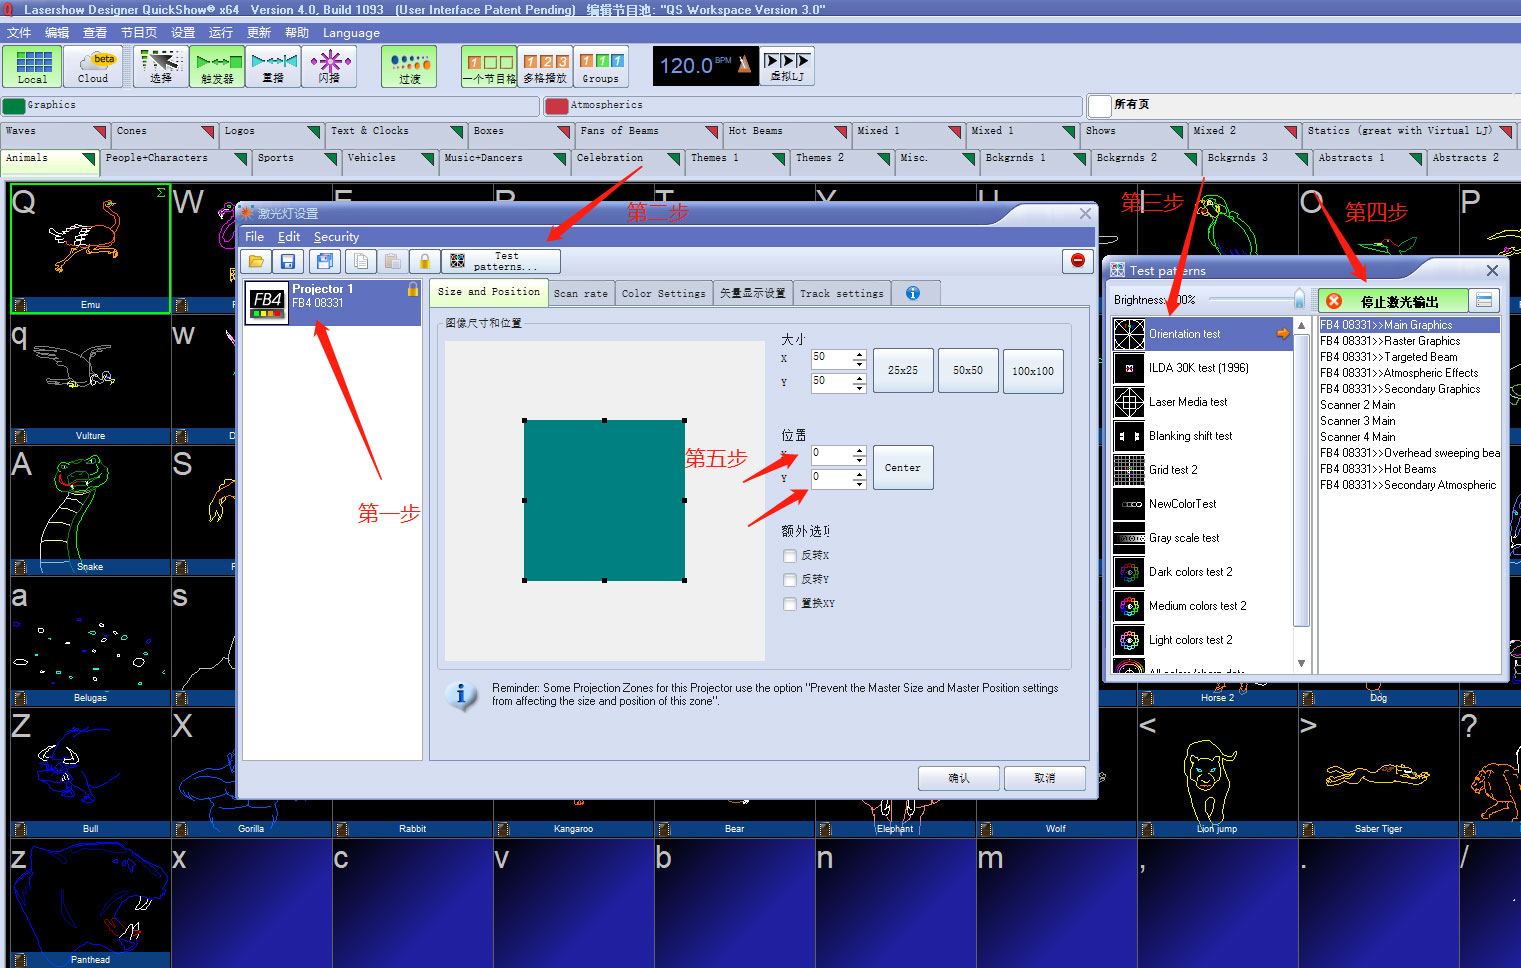Open the Language menu
The width and height of the screenshot is (1521, 968).
point(351,33)
